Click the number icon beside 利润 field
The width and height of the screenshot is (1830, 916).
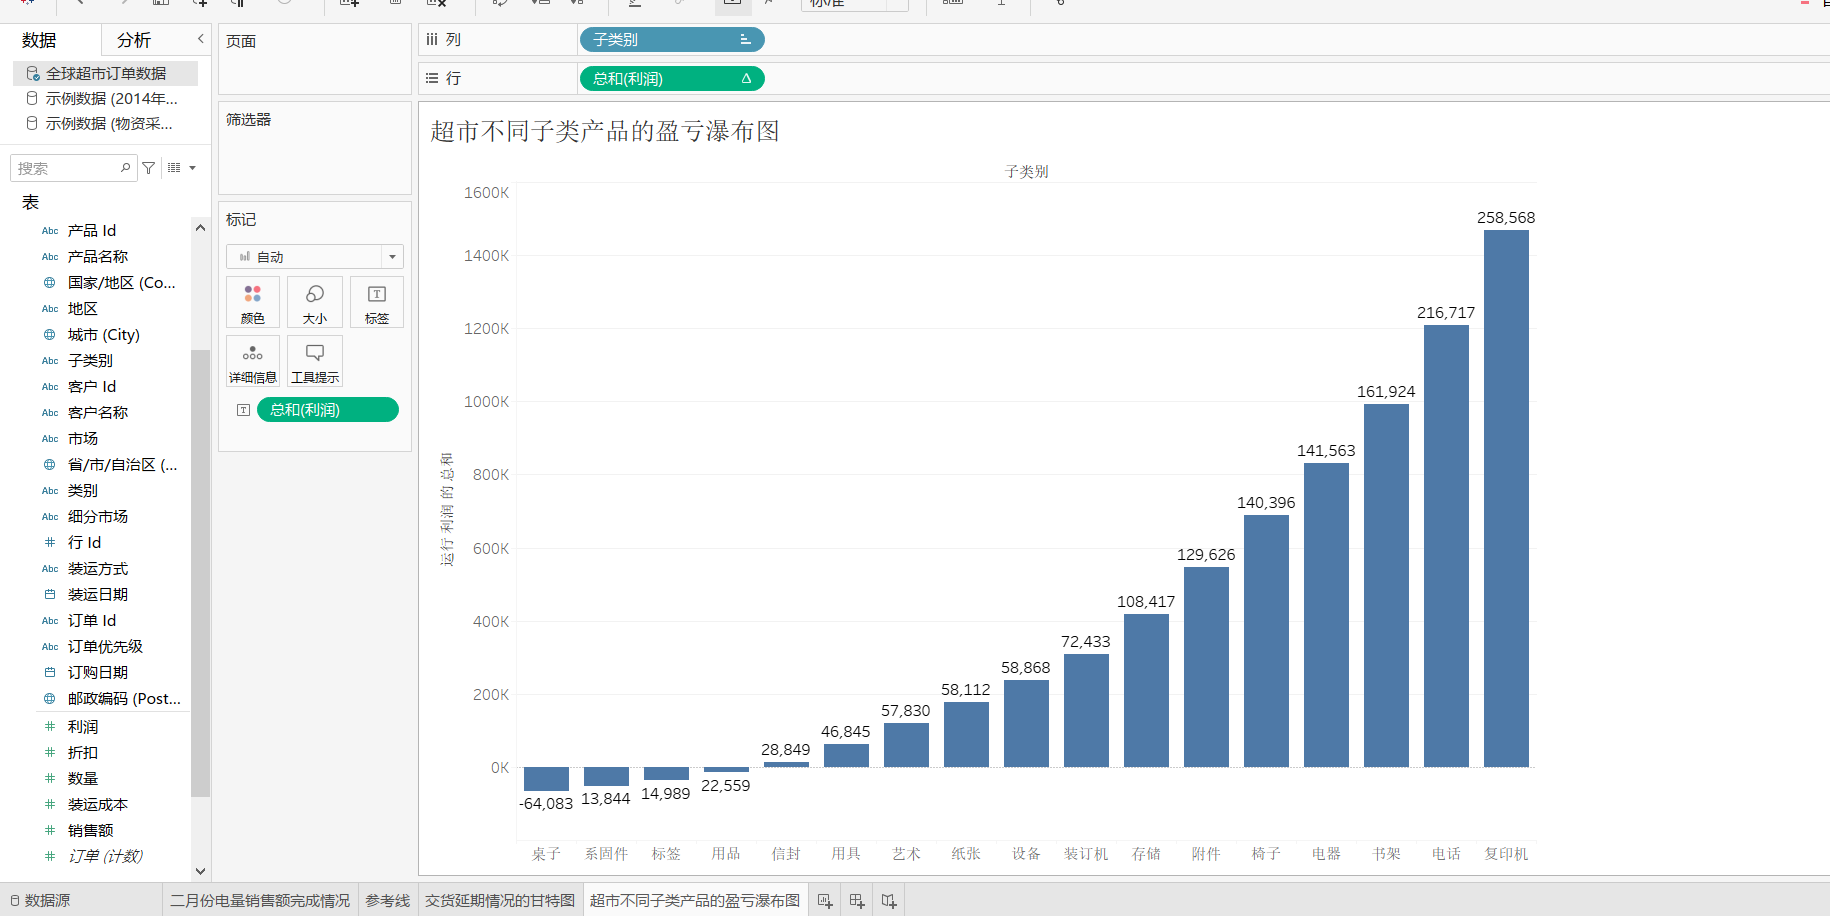pyautogui.click(x=50, y=726)
